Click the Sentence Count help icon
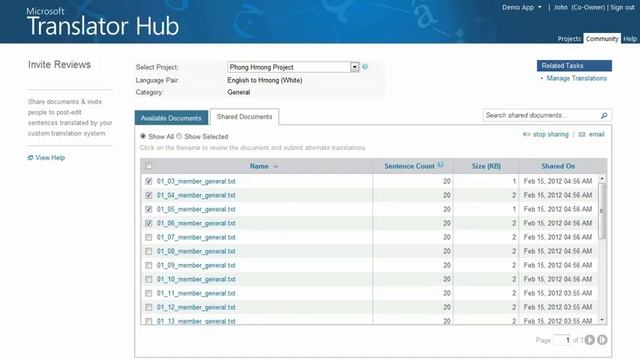640x360 pixels. (440, 165)
